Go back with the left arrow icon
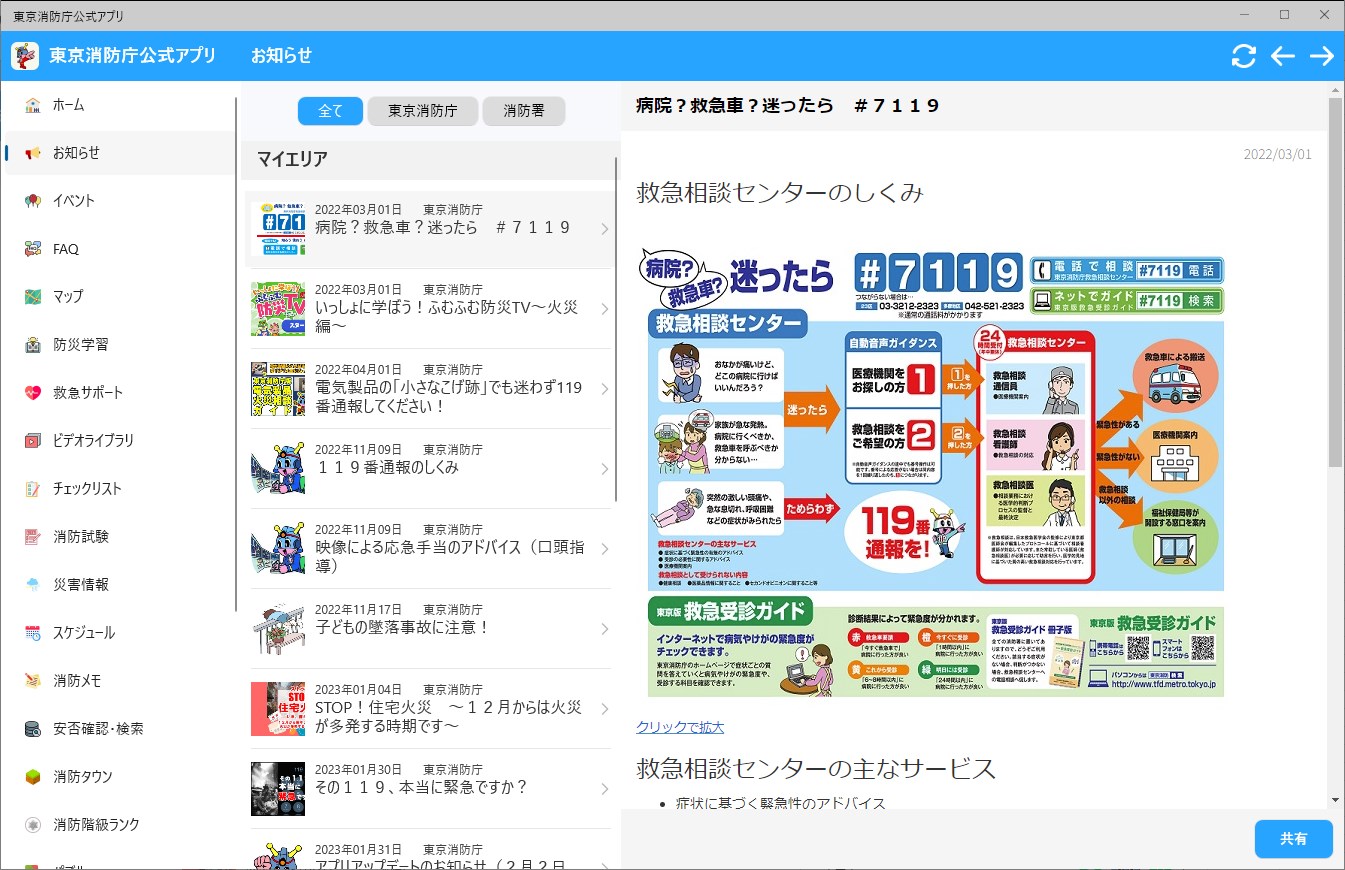This screenshot has width=1345, height=870. click(1282, 56)
